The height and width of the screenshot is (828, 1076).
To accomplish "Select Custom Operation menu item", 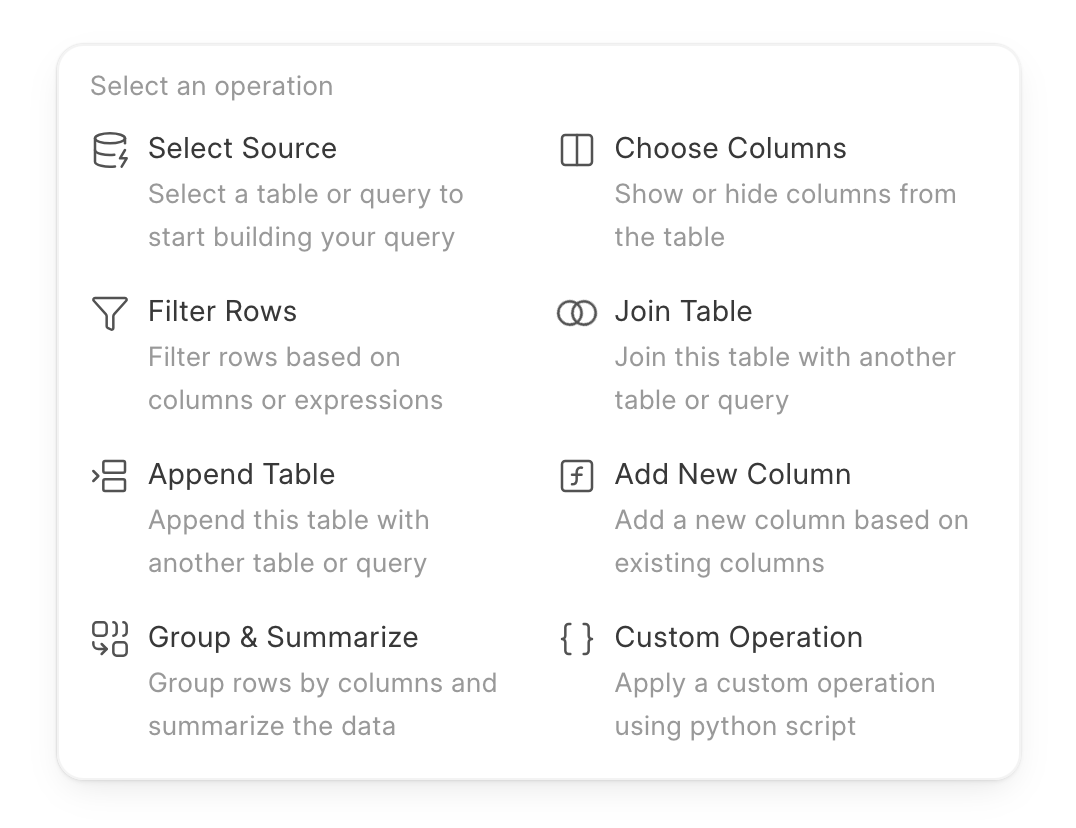I will pos(738,637).
